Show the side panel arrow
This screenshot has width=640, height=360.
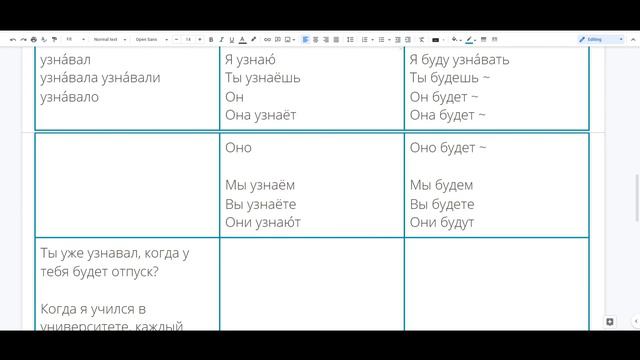click(x=636, y=322)
